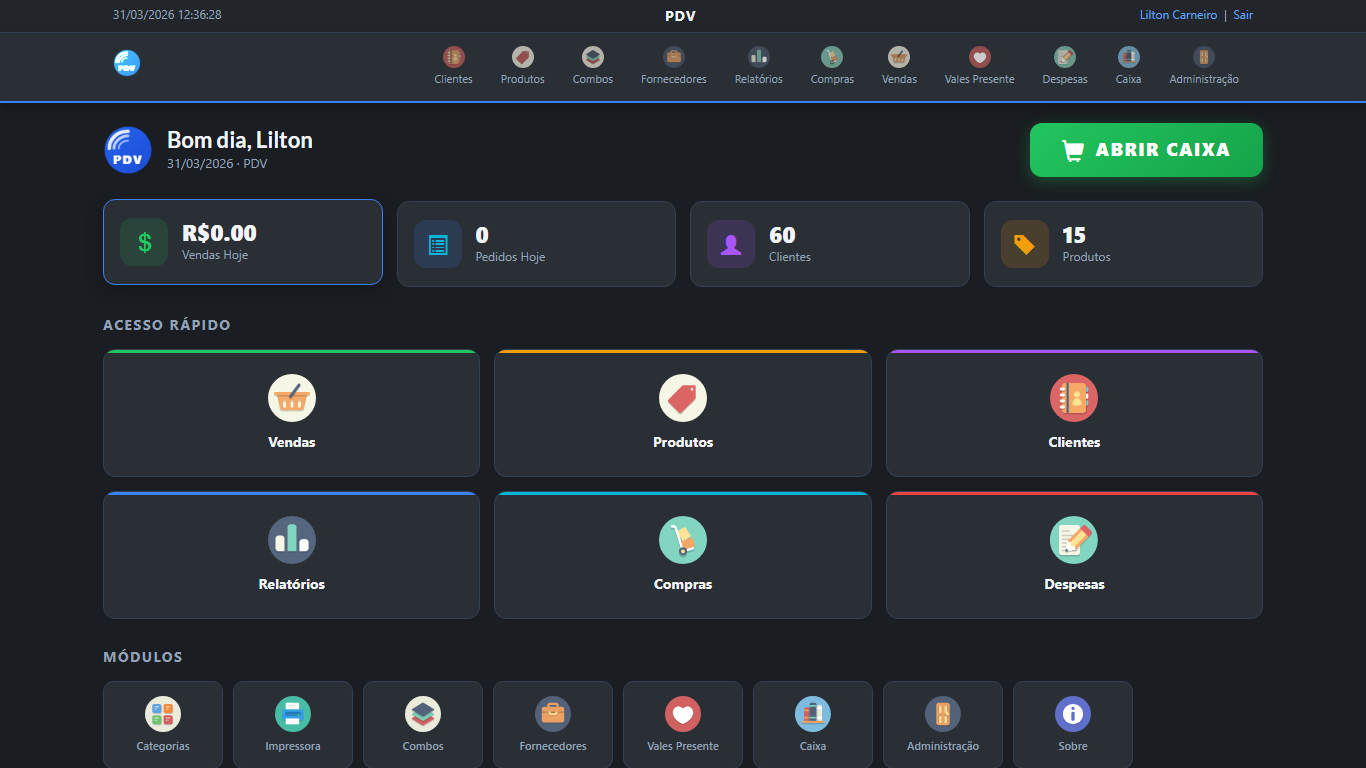Open Clientes from top navigation icon
Screen dimensions: 1366x768
[x=454, y=57]
